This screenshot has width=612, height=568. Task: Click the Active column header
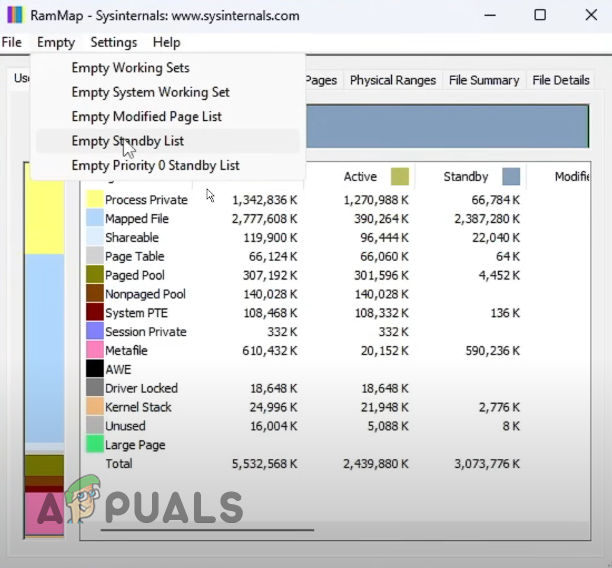pyautogui.click(x=360, y=177)
